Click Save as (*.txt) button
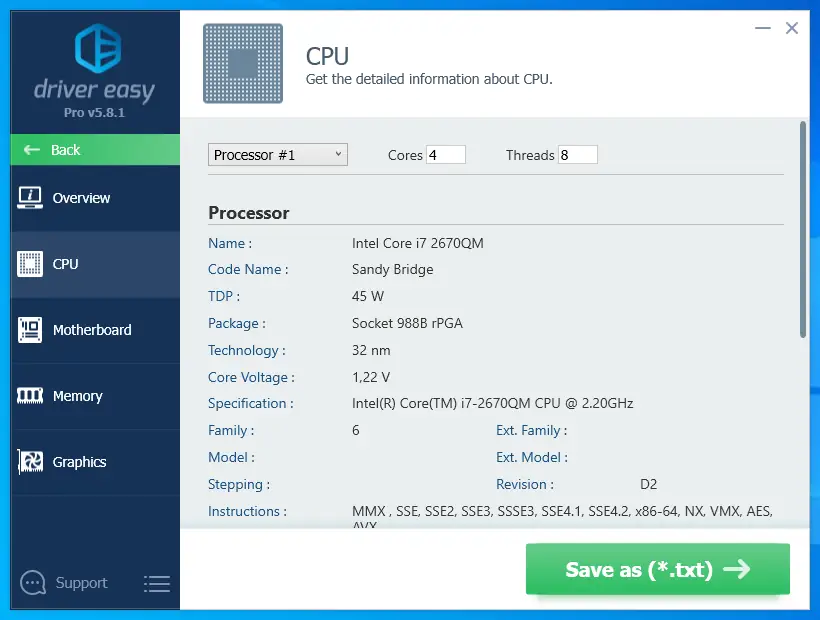Image resolution: width=820 pixels, height=620 pixels. 658,569
